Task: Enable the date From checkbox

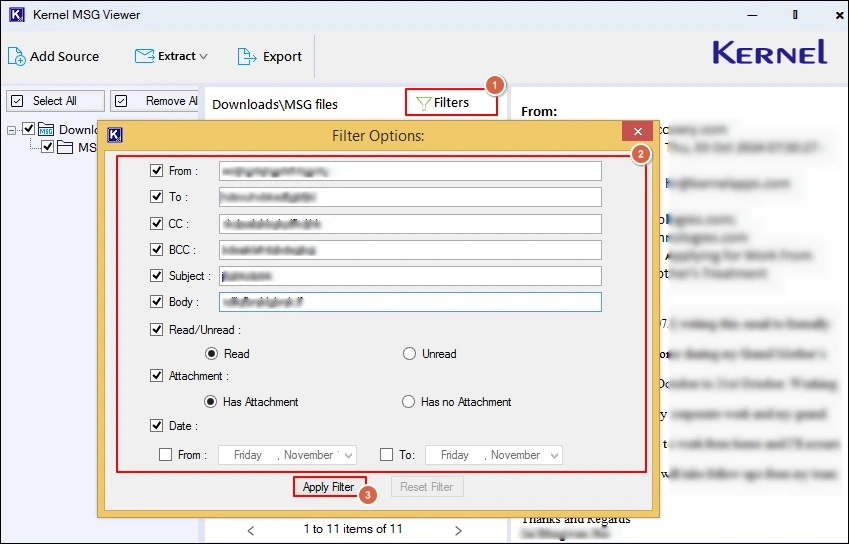Action: (x=166, y=455)
